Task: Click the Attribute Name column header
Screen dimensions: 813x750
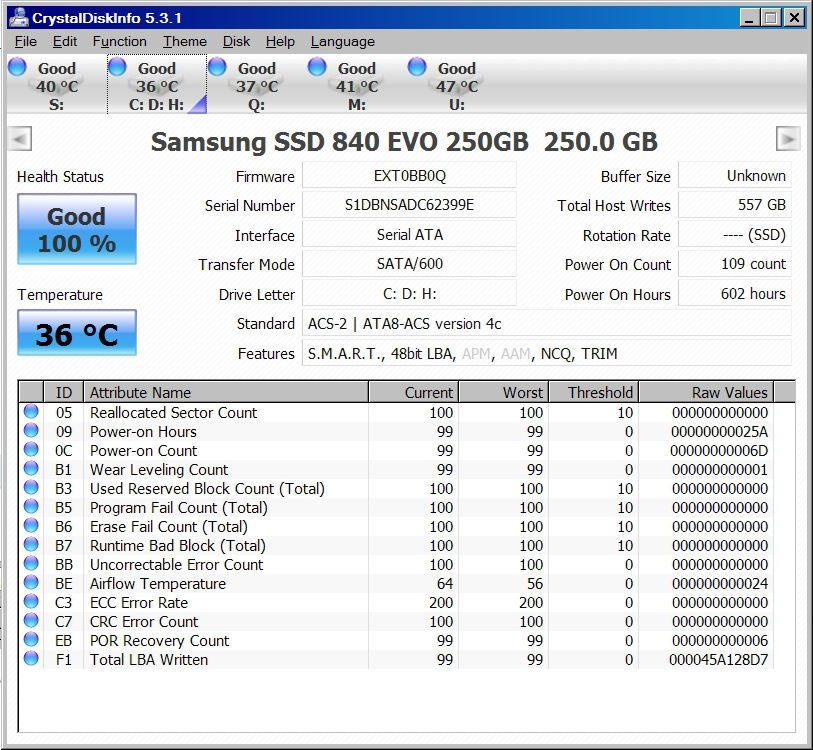Action: [x=226, y=392]
